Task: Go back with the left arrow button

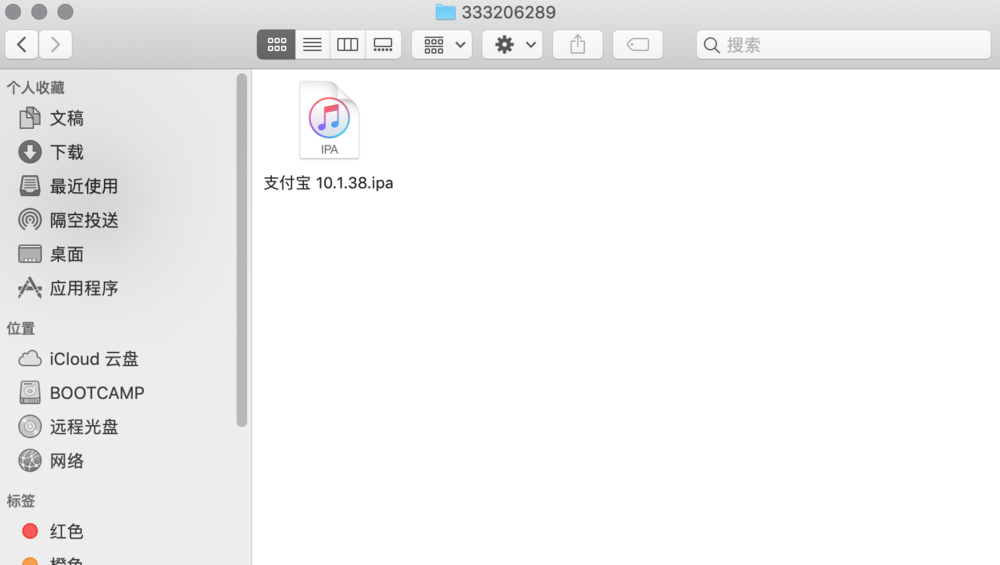Action: pyautogui.click(x=22, y=45)
